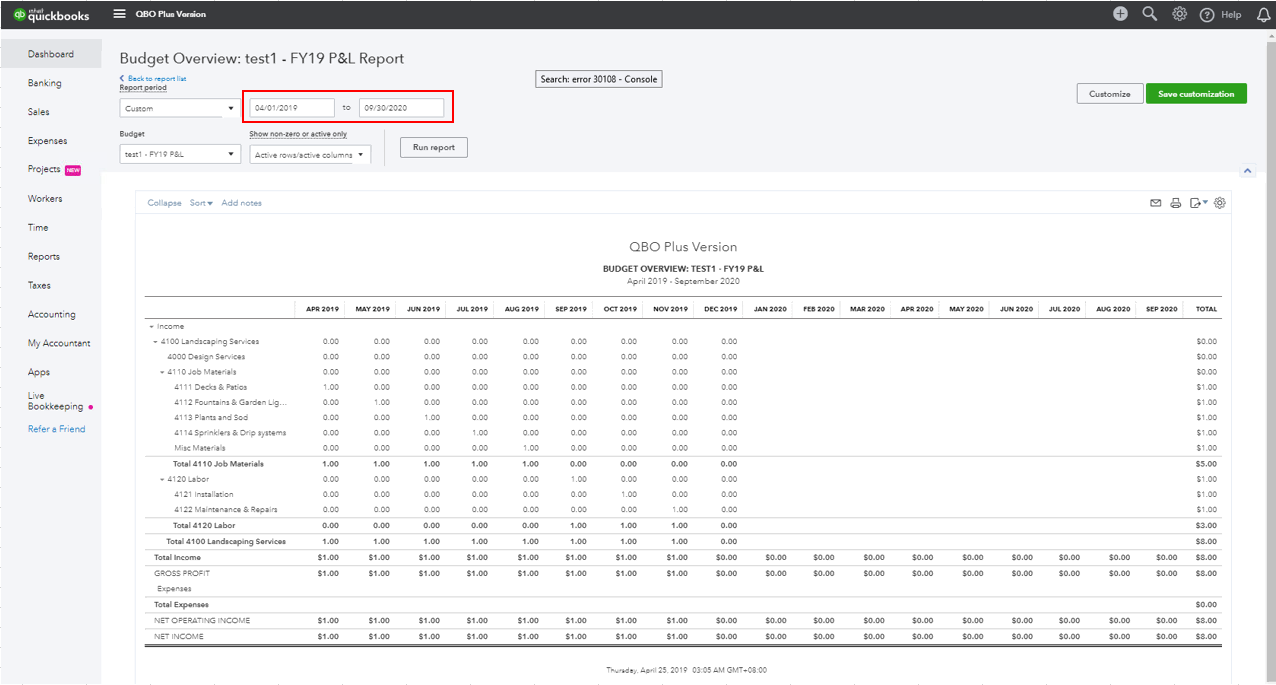Open the Report period dropdown
1276x685 pixels.
click(x=178, y=108)
